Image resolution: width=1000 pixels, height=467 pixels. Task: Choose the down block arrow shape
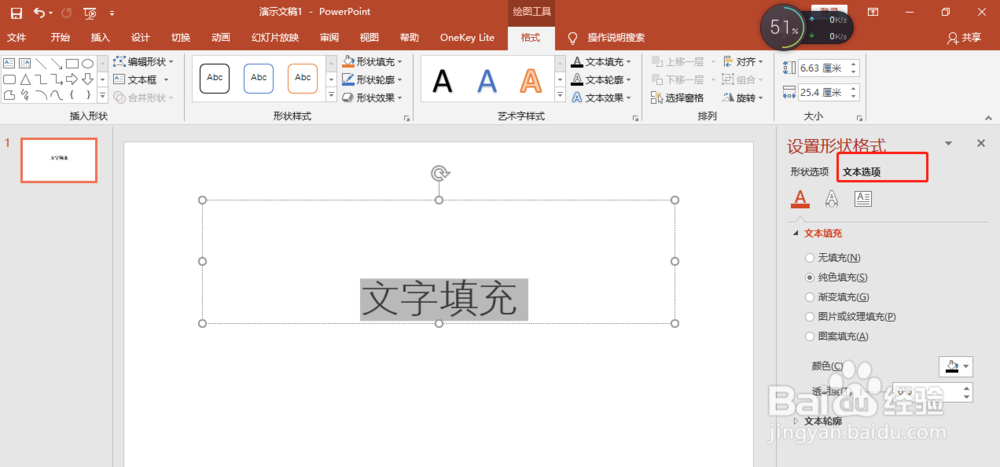(88, 79)
